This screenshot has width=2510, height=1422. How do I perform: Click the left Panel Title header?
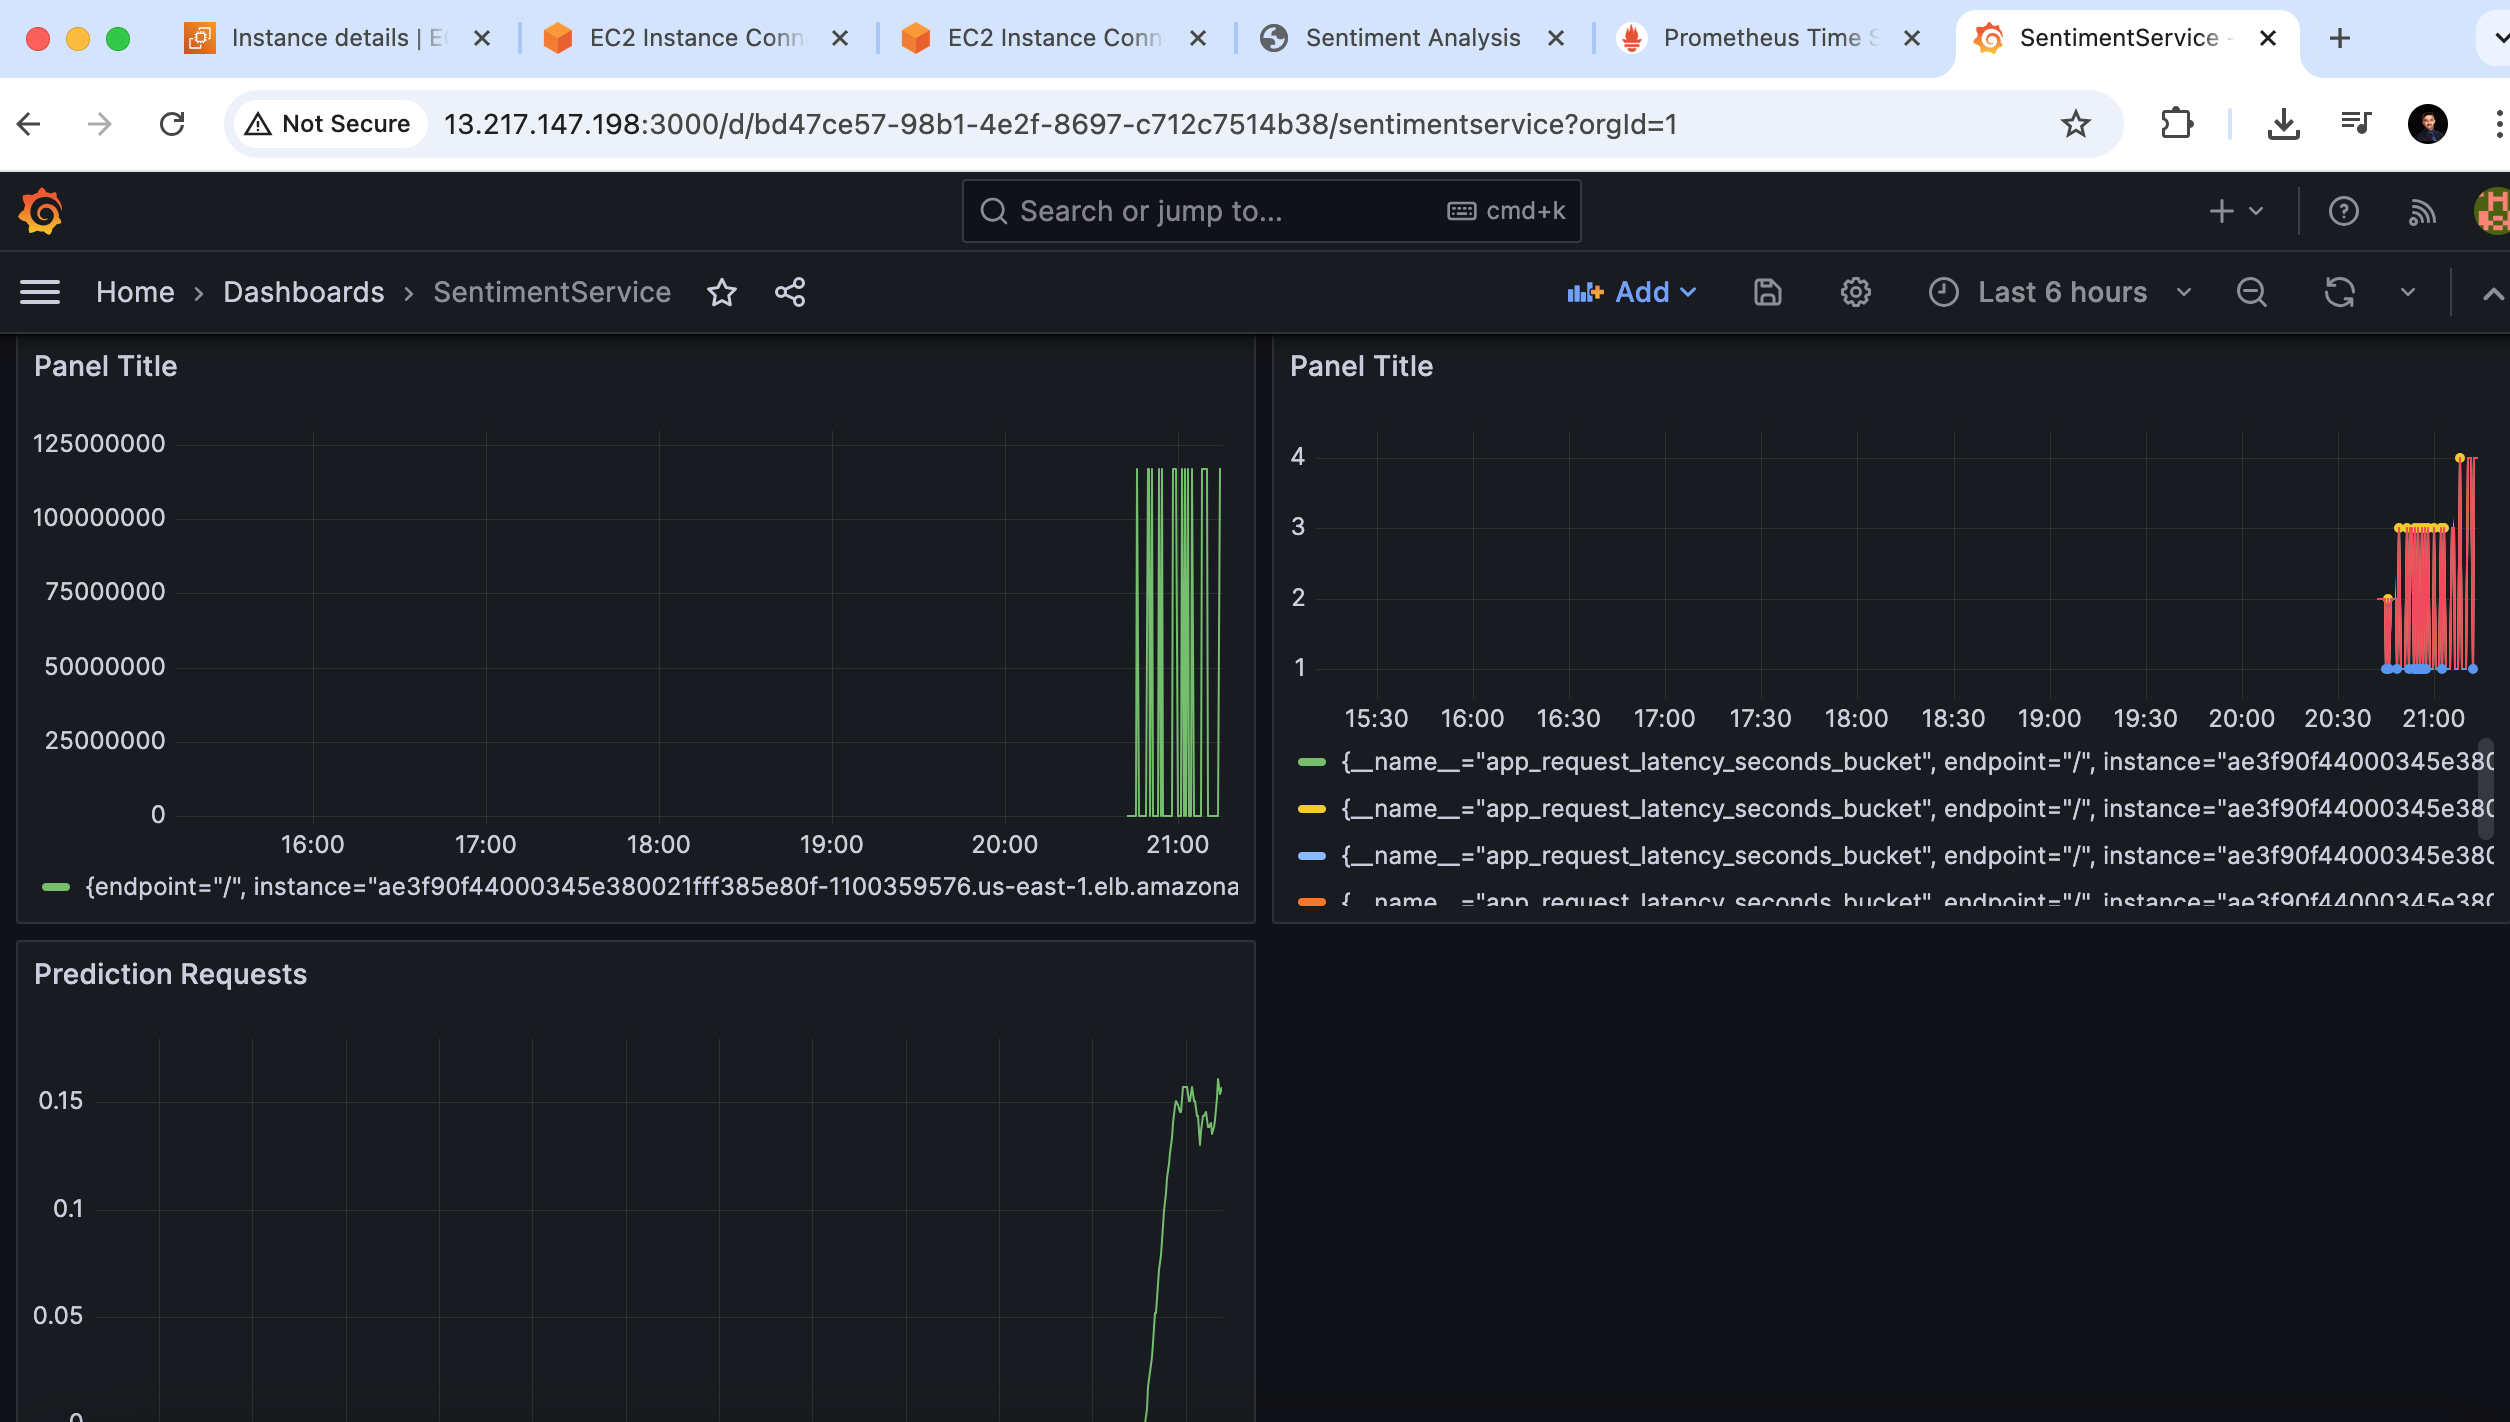coord(106,366)
